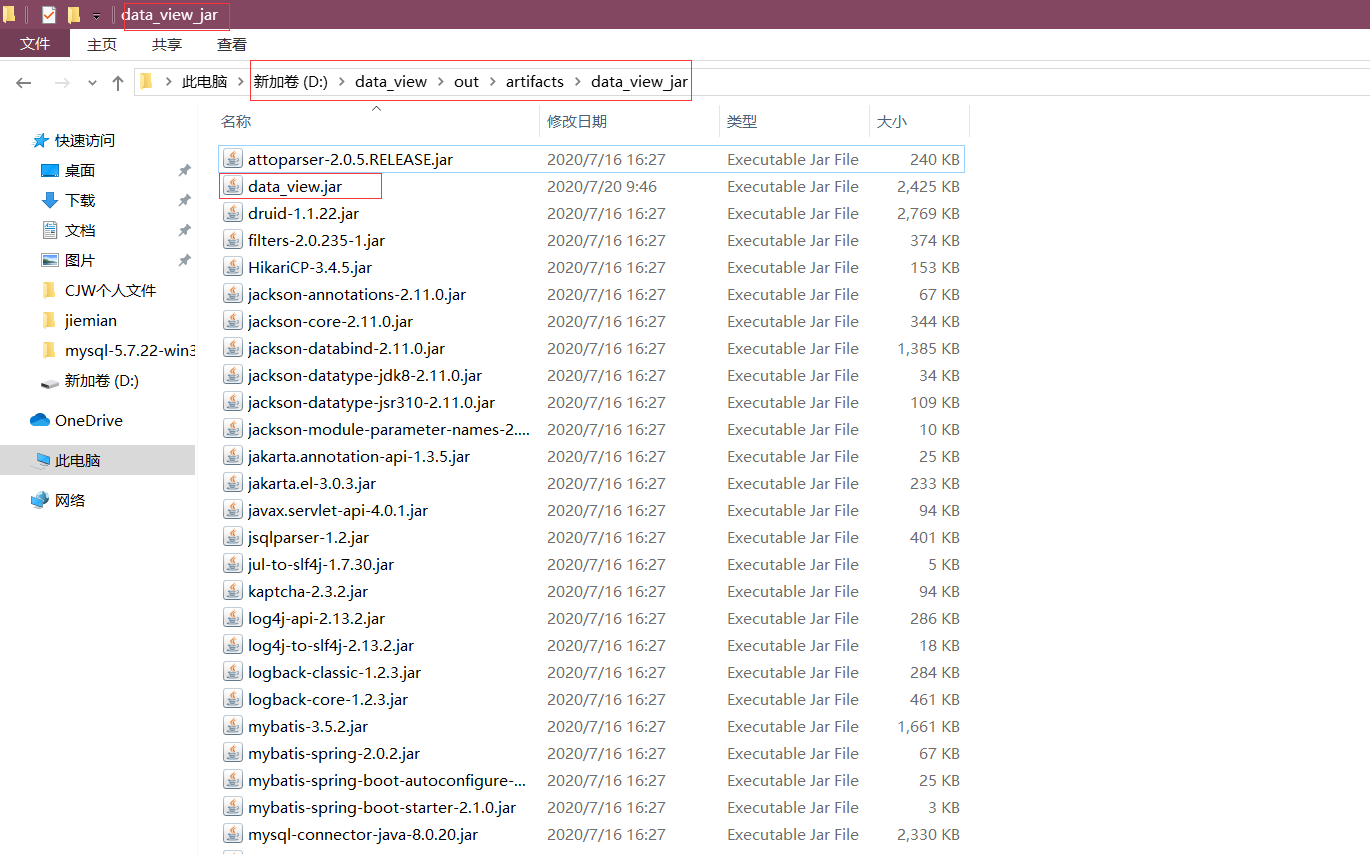Viewport: 1370px width, 854px height.
Task: Open 图片 in quick access
Action: point(80,261)
